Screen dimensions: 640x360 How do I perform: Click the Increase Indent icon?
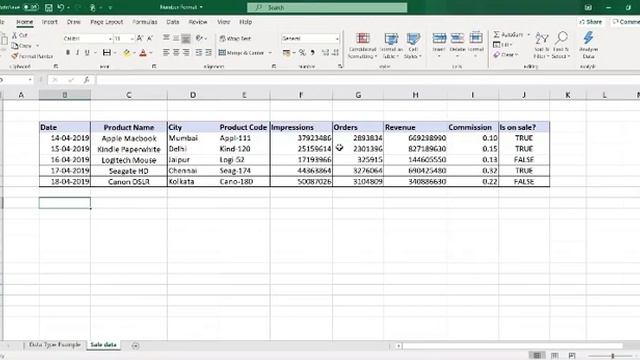tap(209, 52)
